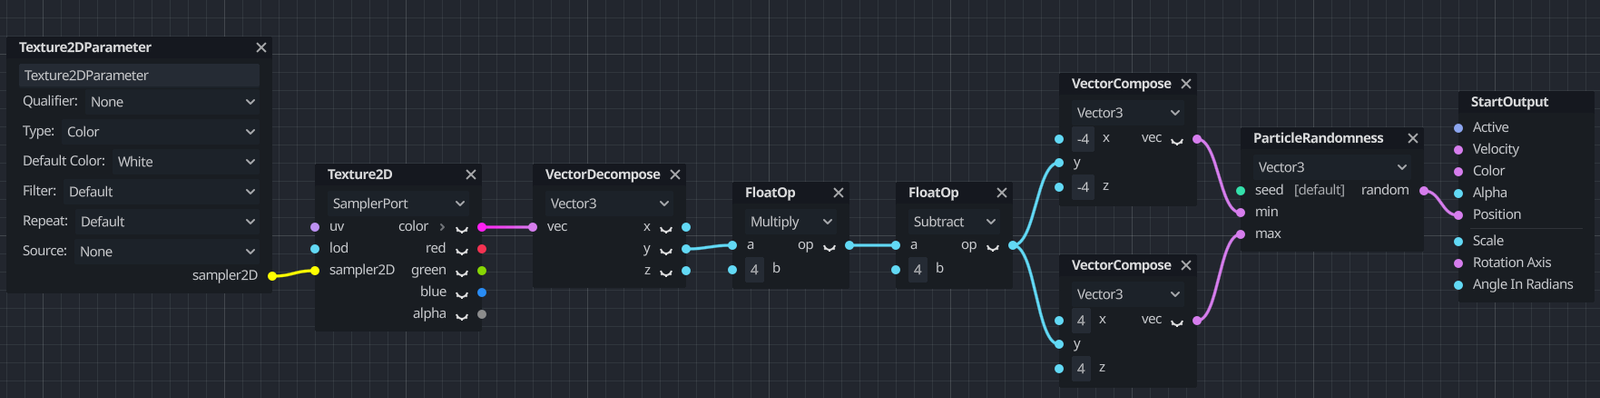Click the x output port on VectorDecompose
Screen dimensions: 1600x398
[686, 227]
